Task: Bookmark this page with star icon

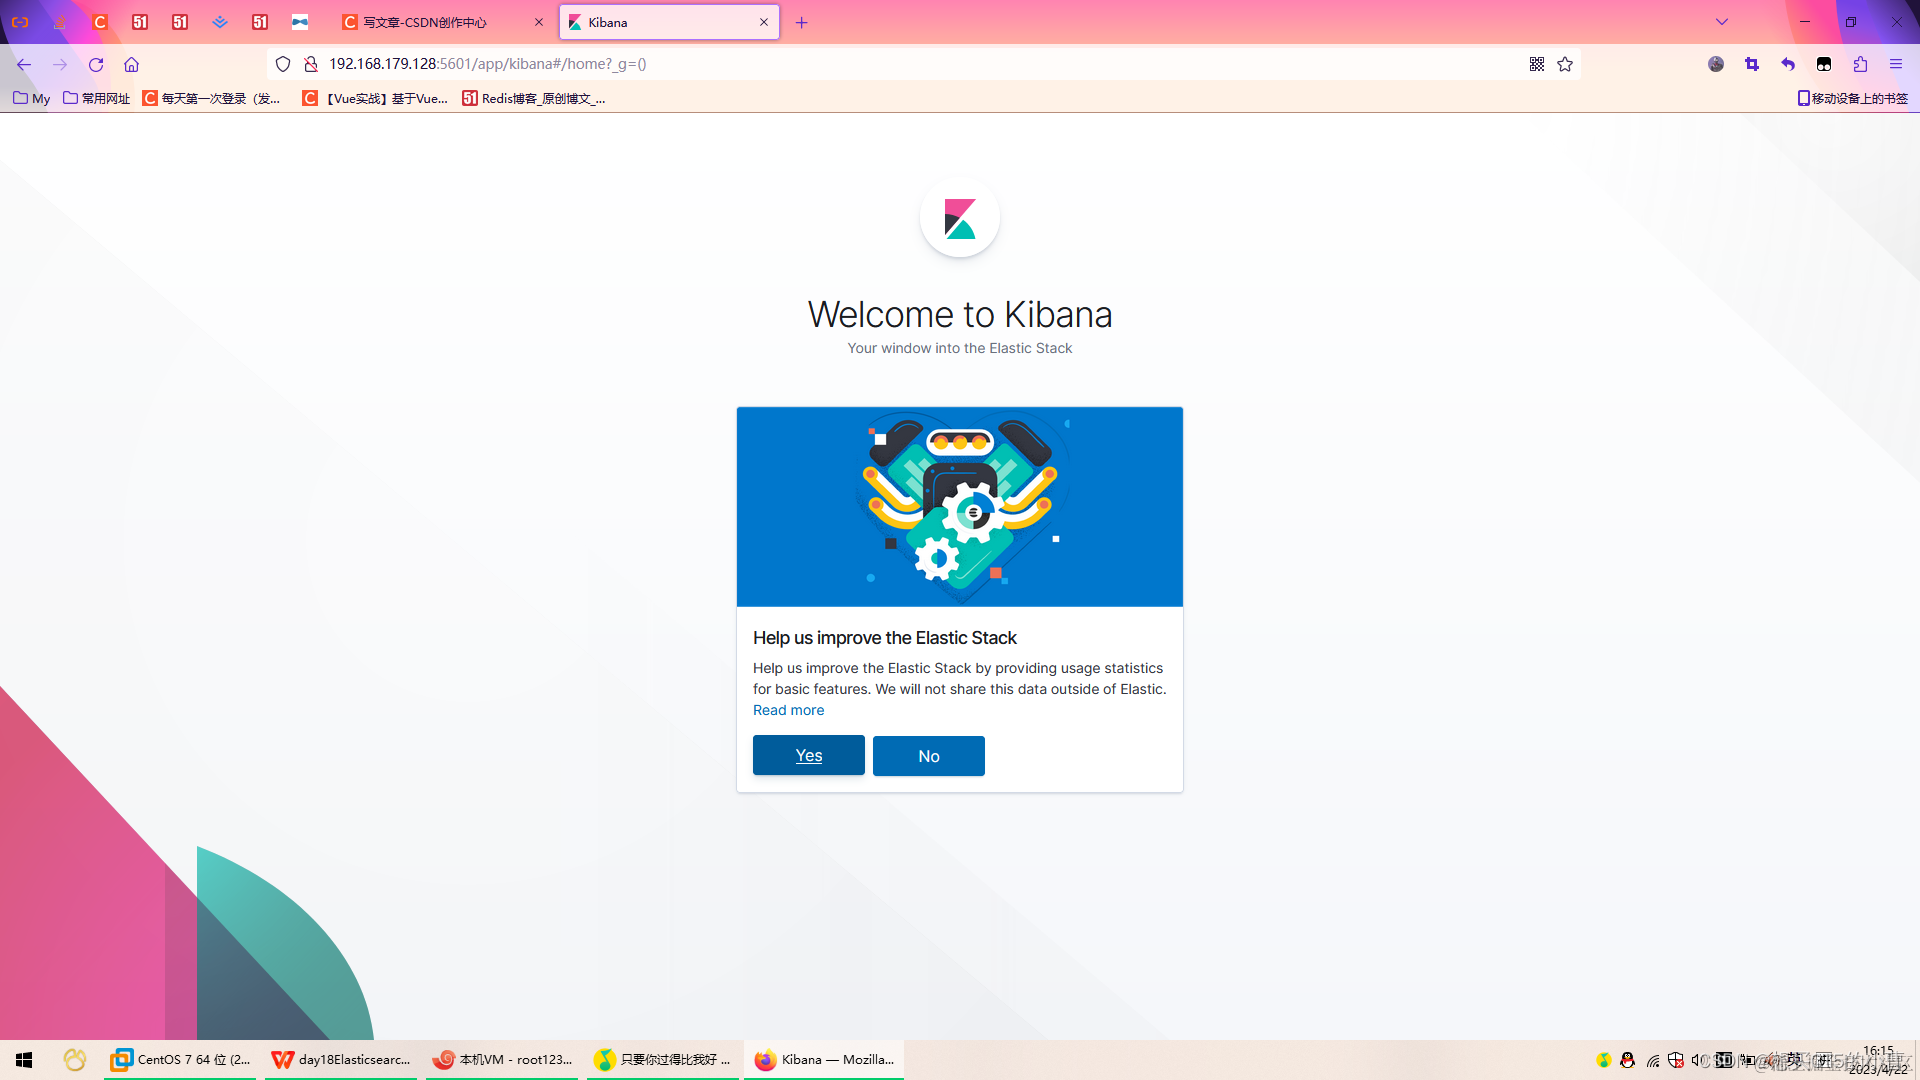Action: [1565, 64]
